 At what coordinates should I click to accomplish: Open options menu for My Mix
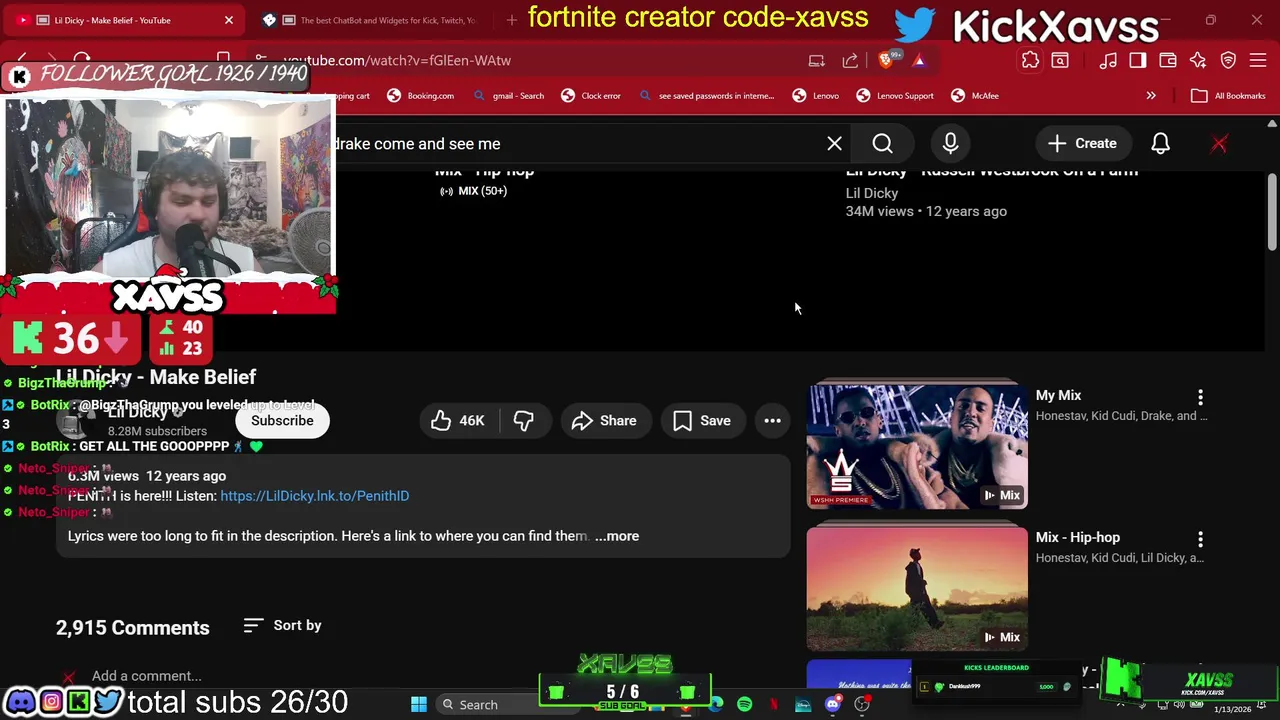[x=1200, y=397]
